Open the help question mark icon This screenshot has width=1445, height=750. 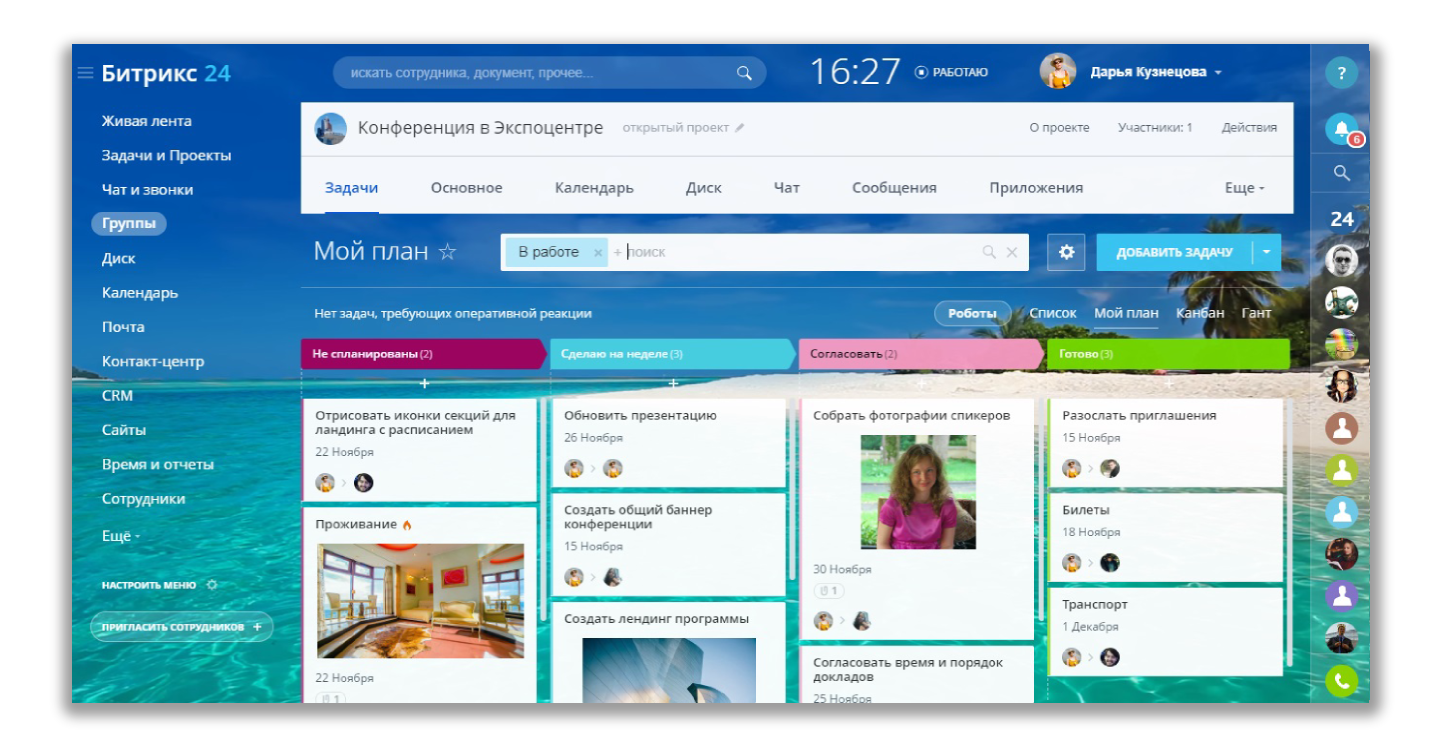point(1341,73)
